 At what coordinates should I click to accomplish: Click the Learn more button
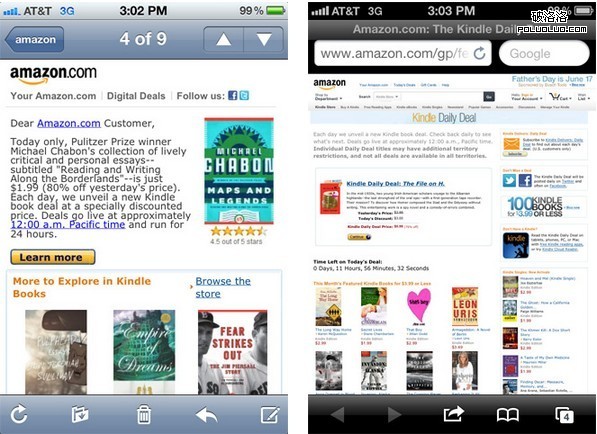(53, 257)
